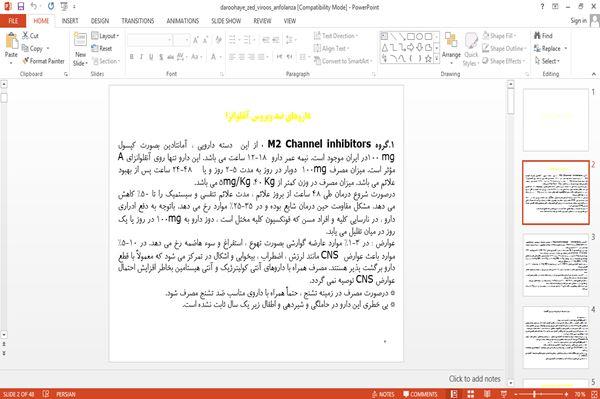Screen dimensions: 600x399
Task: Start Slide Show from status bar
Action: coord(504,394)
